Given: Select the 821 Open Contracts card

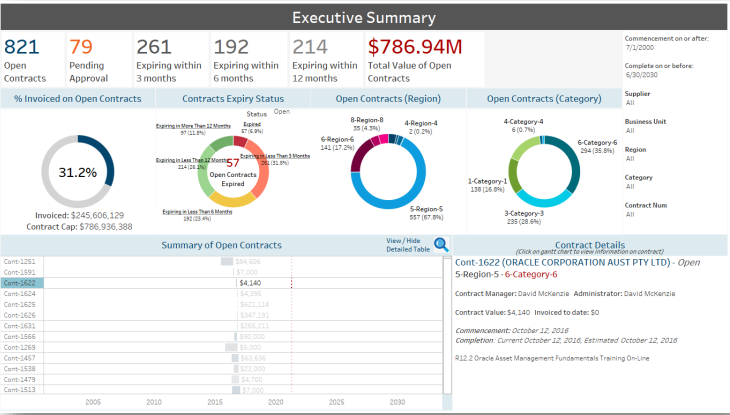Looking at the screenshot, I should pyautogui.click(x=33, y=59).
